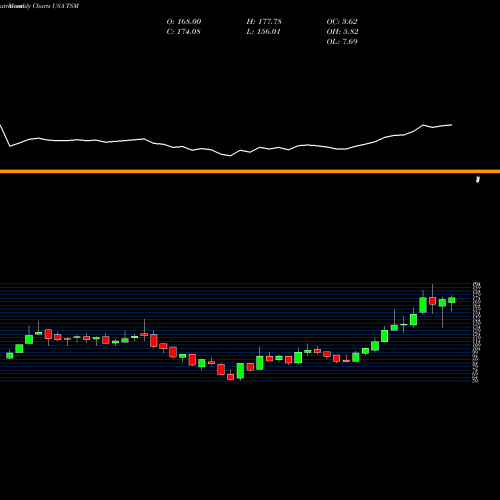Select the open price O: 168.00

point(184,21)
